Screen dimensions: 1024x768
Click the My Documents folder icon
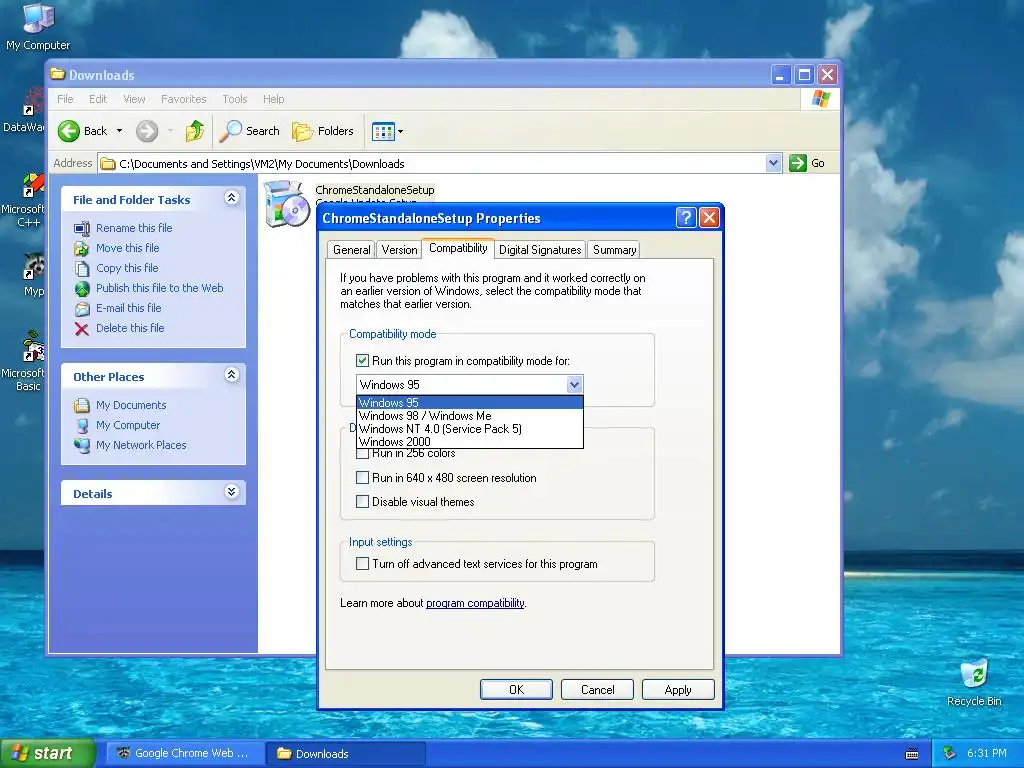pyautogui.click(x=82, y=406)
